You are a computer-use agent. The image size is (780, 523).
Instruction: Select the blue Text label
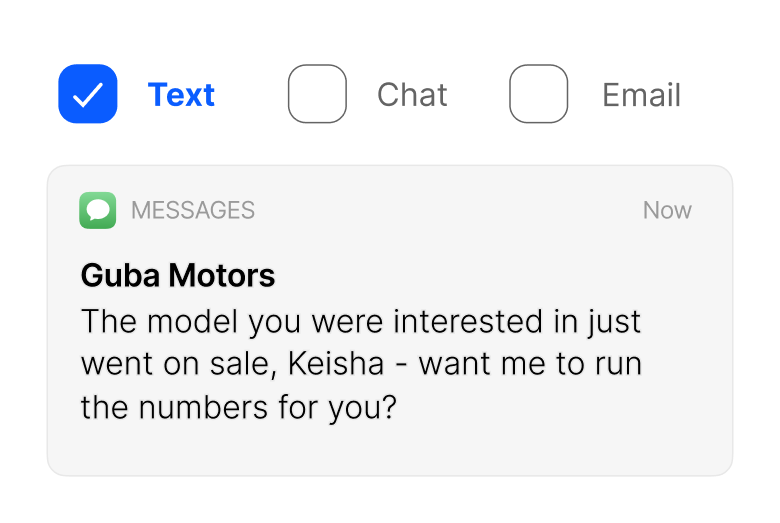coord(181,95)
